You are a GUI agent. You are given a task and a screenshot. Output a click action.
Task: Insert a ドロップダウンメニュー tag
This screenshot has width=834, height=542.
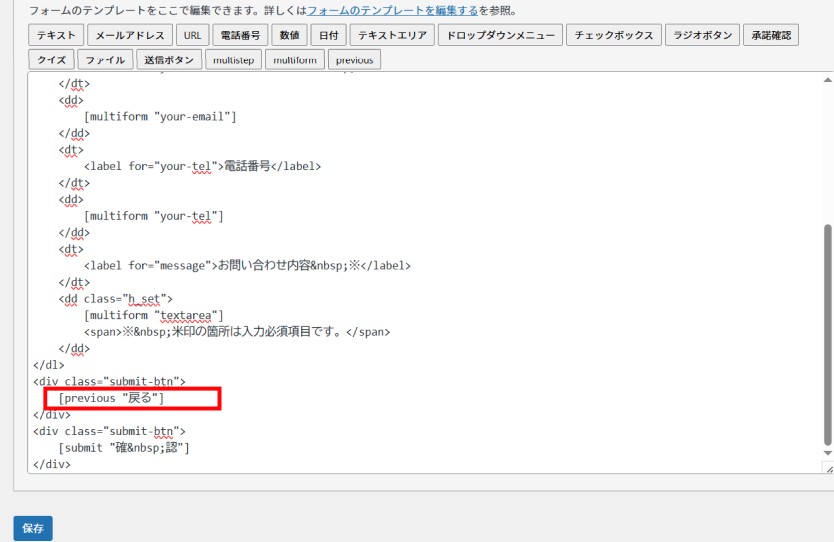pos(499,35)
